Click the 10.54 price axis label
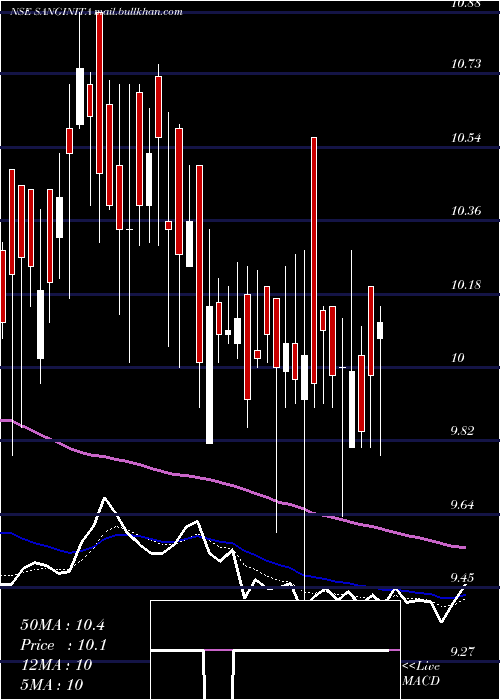The height and width of the screenshot is (700, 500). point(466,138)
